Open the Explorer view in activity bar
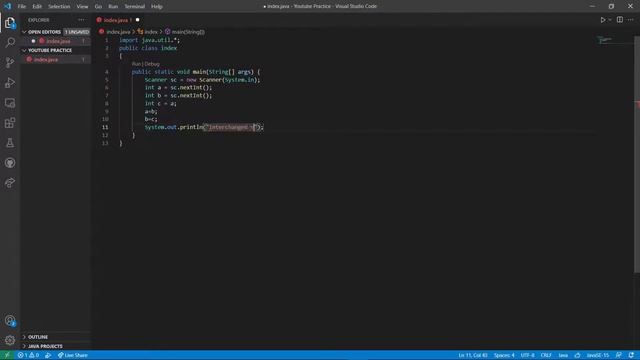Image resolution: width=640 pixels, height=360 pixels. coord(10,23)
